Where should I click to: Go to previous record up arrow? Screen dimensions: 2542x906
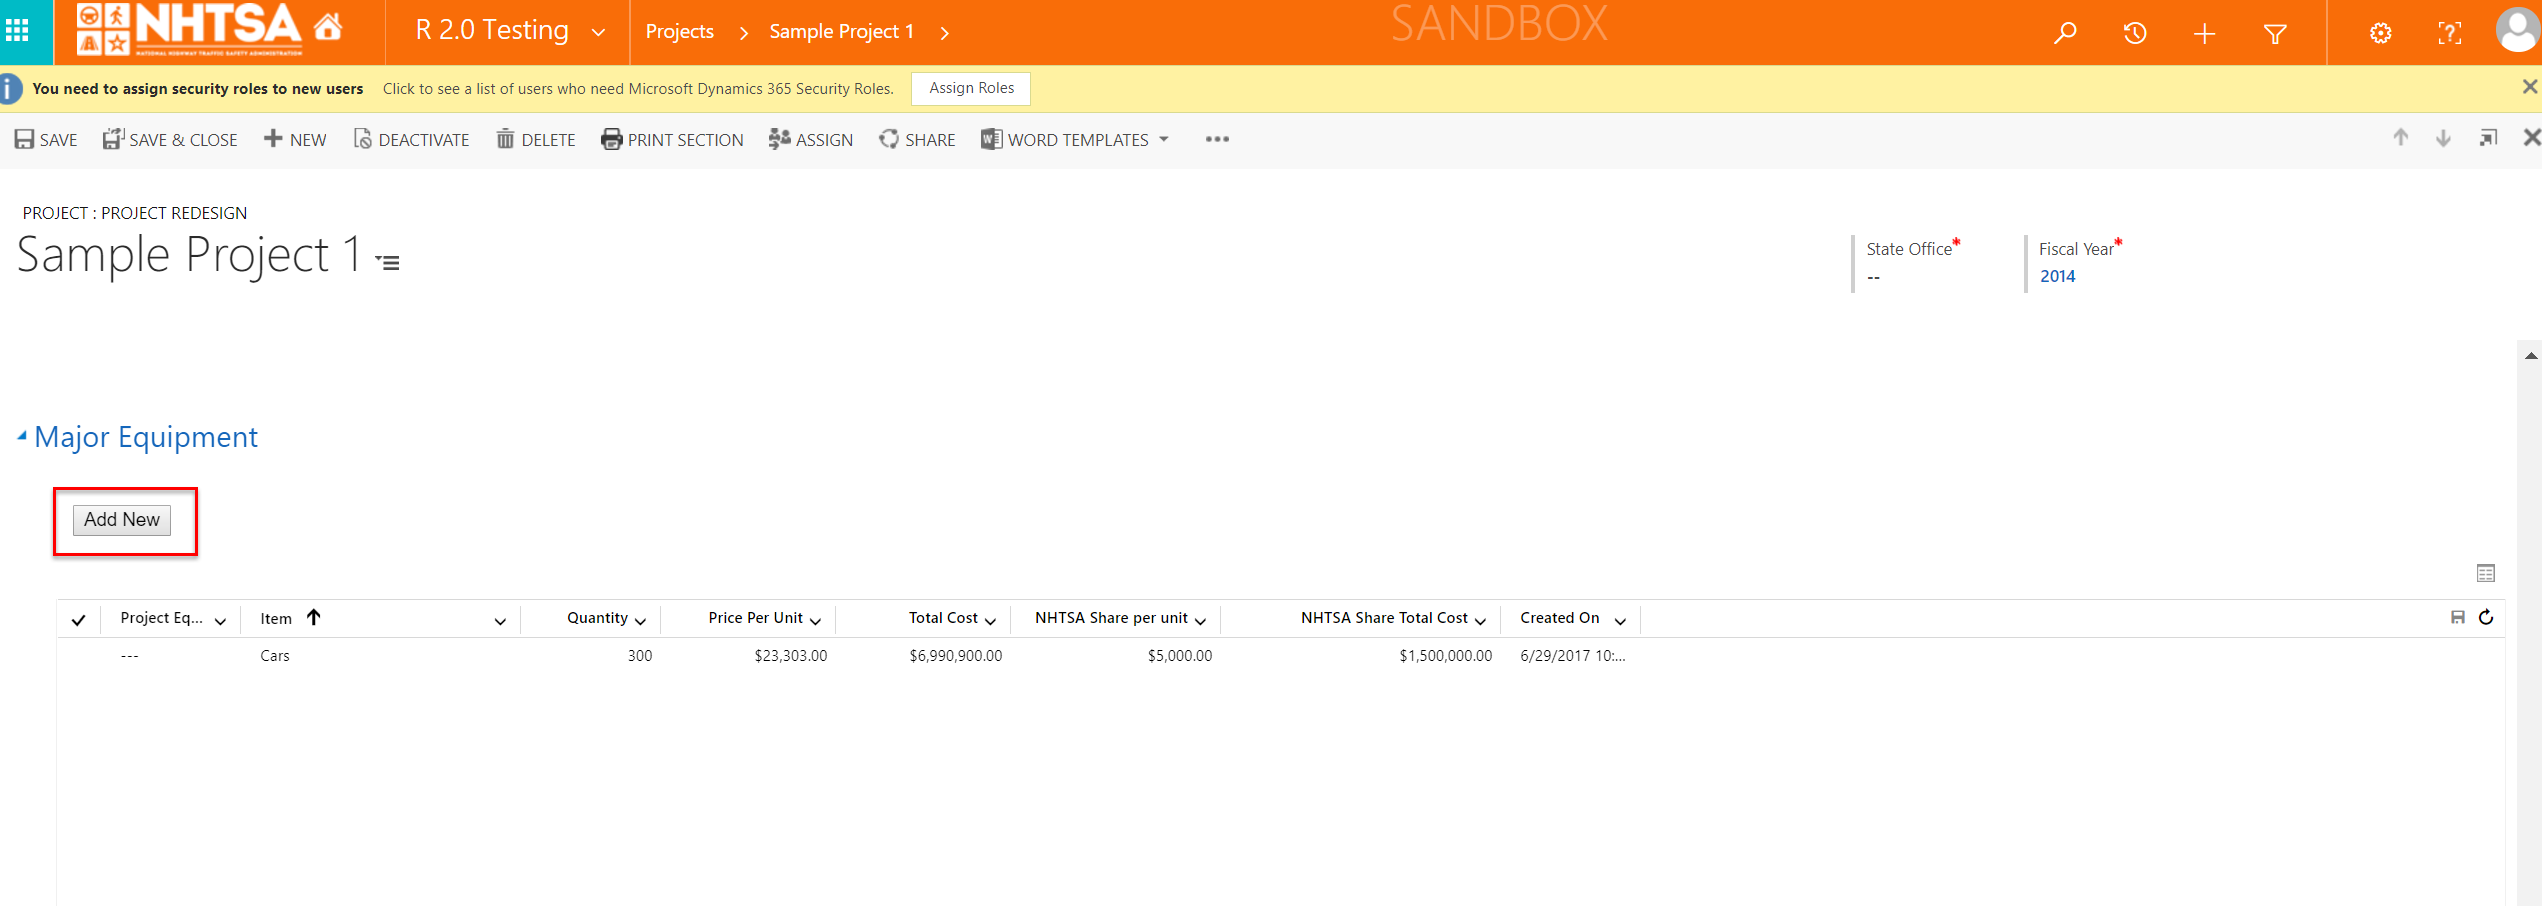(2401, 138)
